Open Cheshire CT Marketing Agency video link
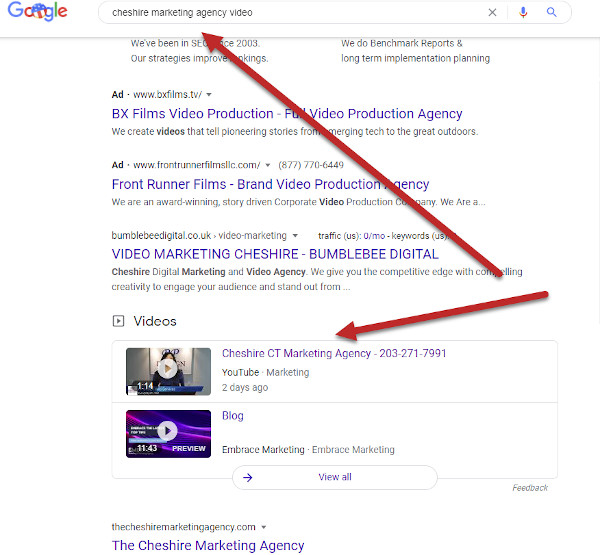Screen dimensions: 600x555 [334, 353]
